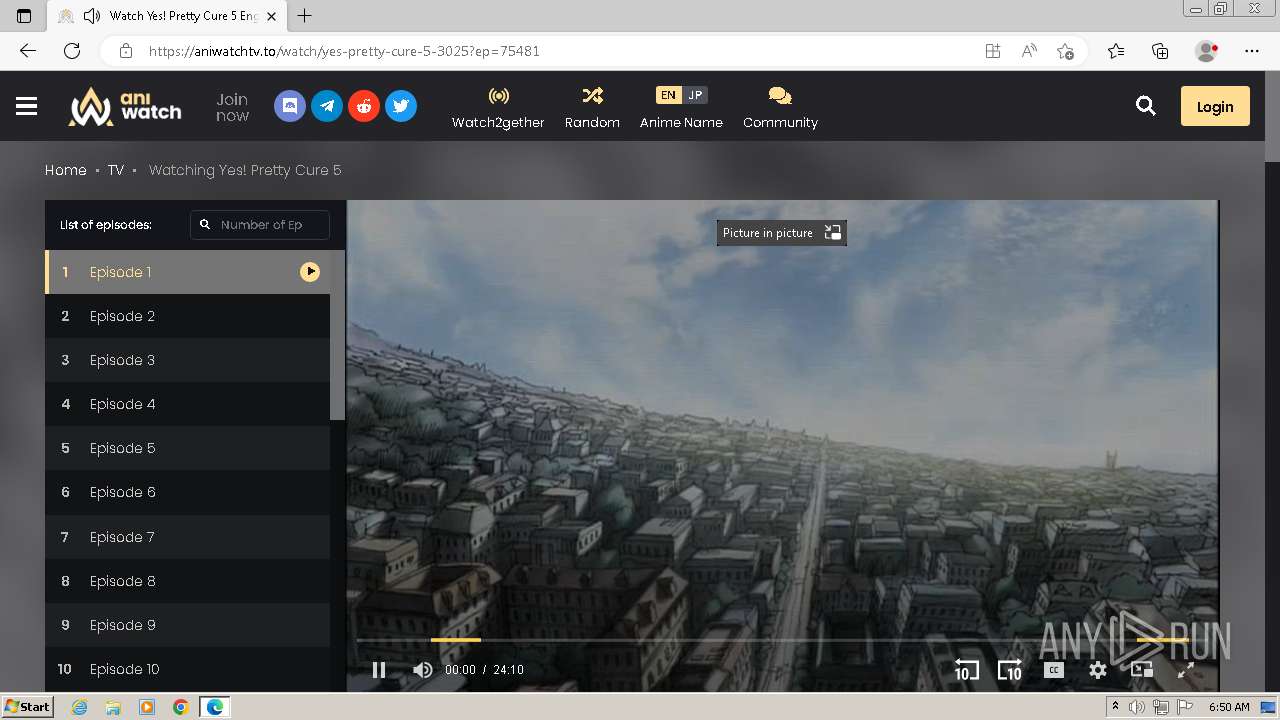This screenshot has height=720, width=1280.
Task: Open Watch2gether
Action: [498, 107]
